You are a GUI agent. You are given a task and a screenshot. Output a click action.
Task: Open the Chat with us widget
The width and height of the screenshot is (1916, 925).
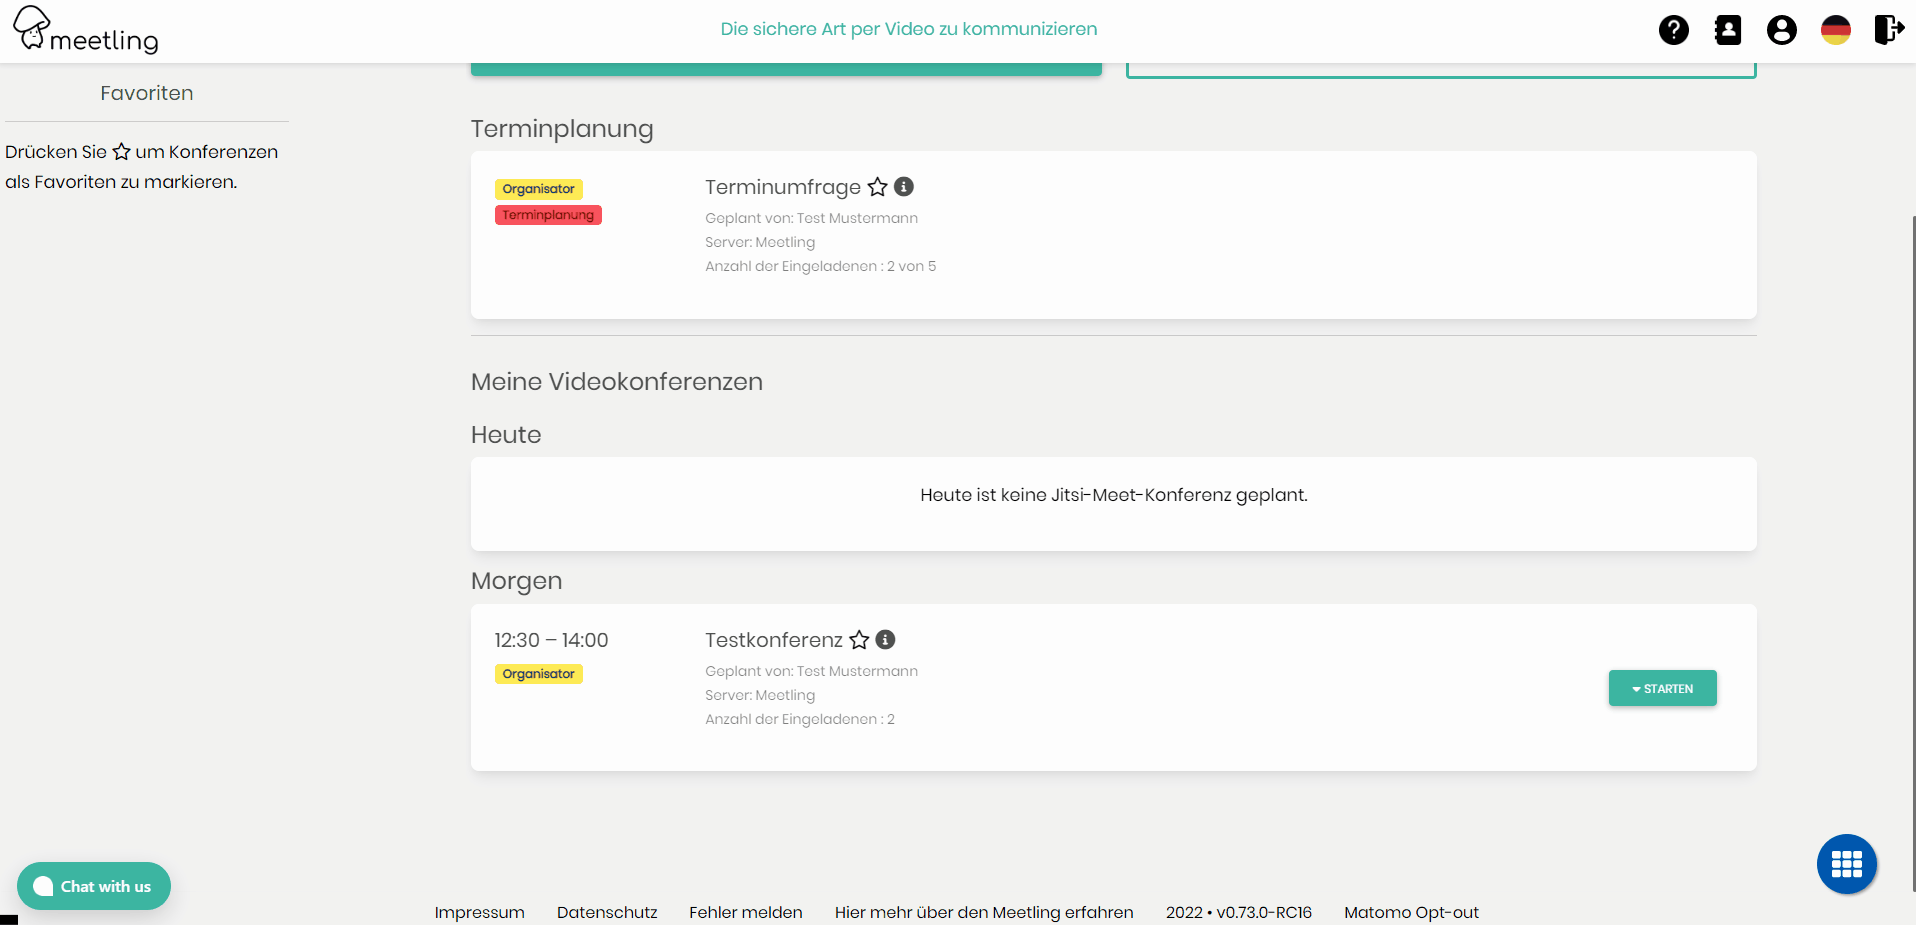click(94, 886)
